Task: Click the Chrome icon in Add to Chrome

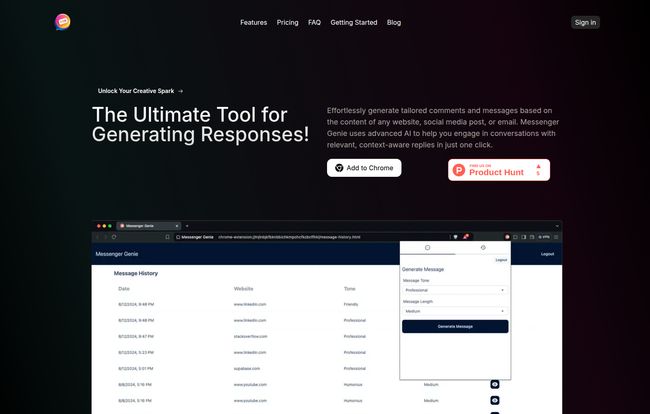Action: click(339, 168)
